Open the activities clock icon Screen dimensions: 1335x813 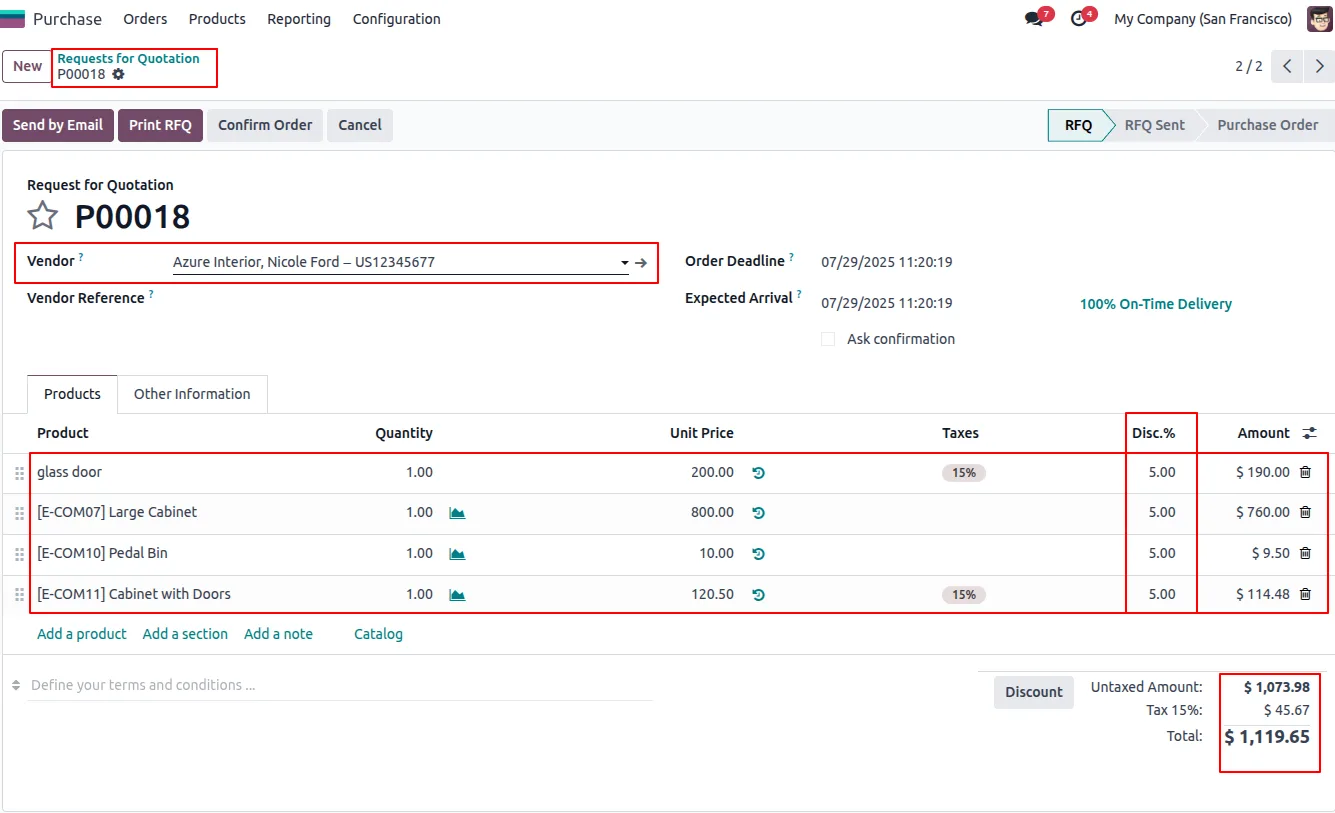(x=1078, y=19)
